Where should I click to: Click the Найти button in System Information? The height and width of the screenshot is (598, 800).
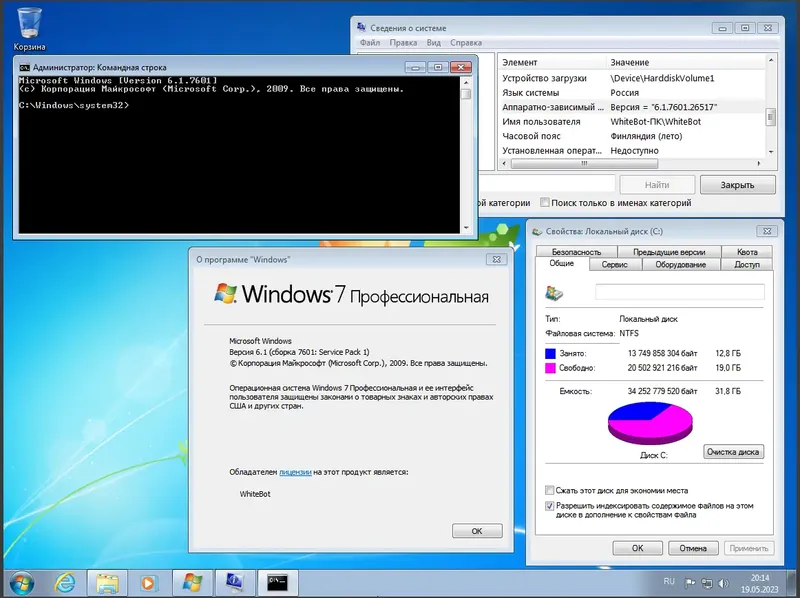coord(657,185)
